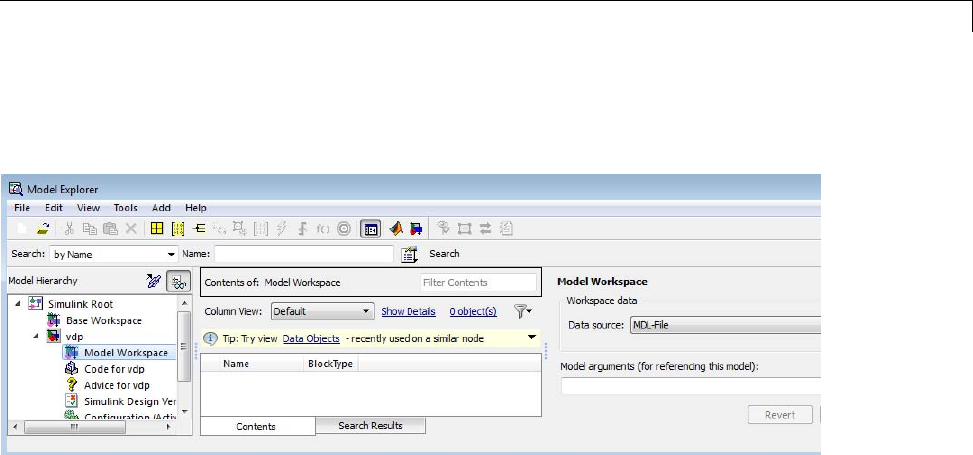Click the Cut scissors toolbar icon

click(x=70, y=229)
